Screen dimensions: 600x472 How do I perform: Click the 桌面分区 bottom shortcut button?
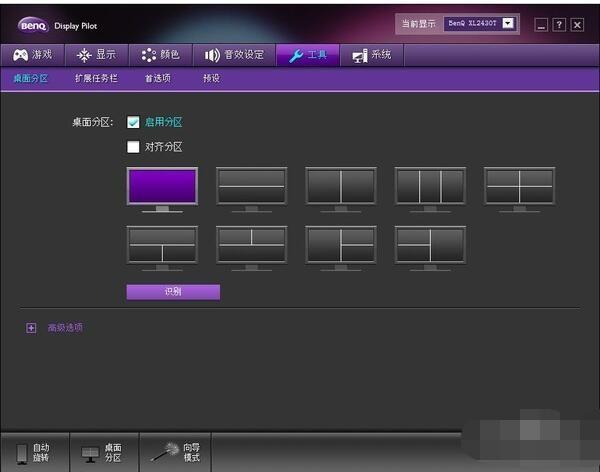click(x=104, y=452)
